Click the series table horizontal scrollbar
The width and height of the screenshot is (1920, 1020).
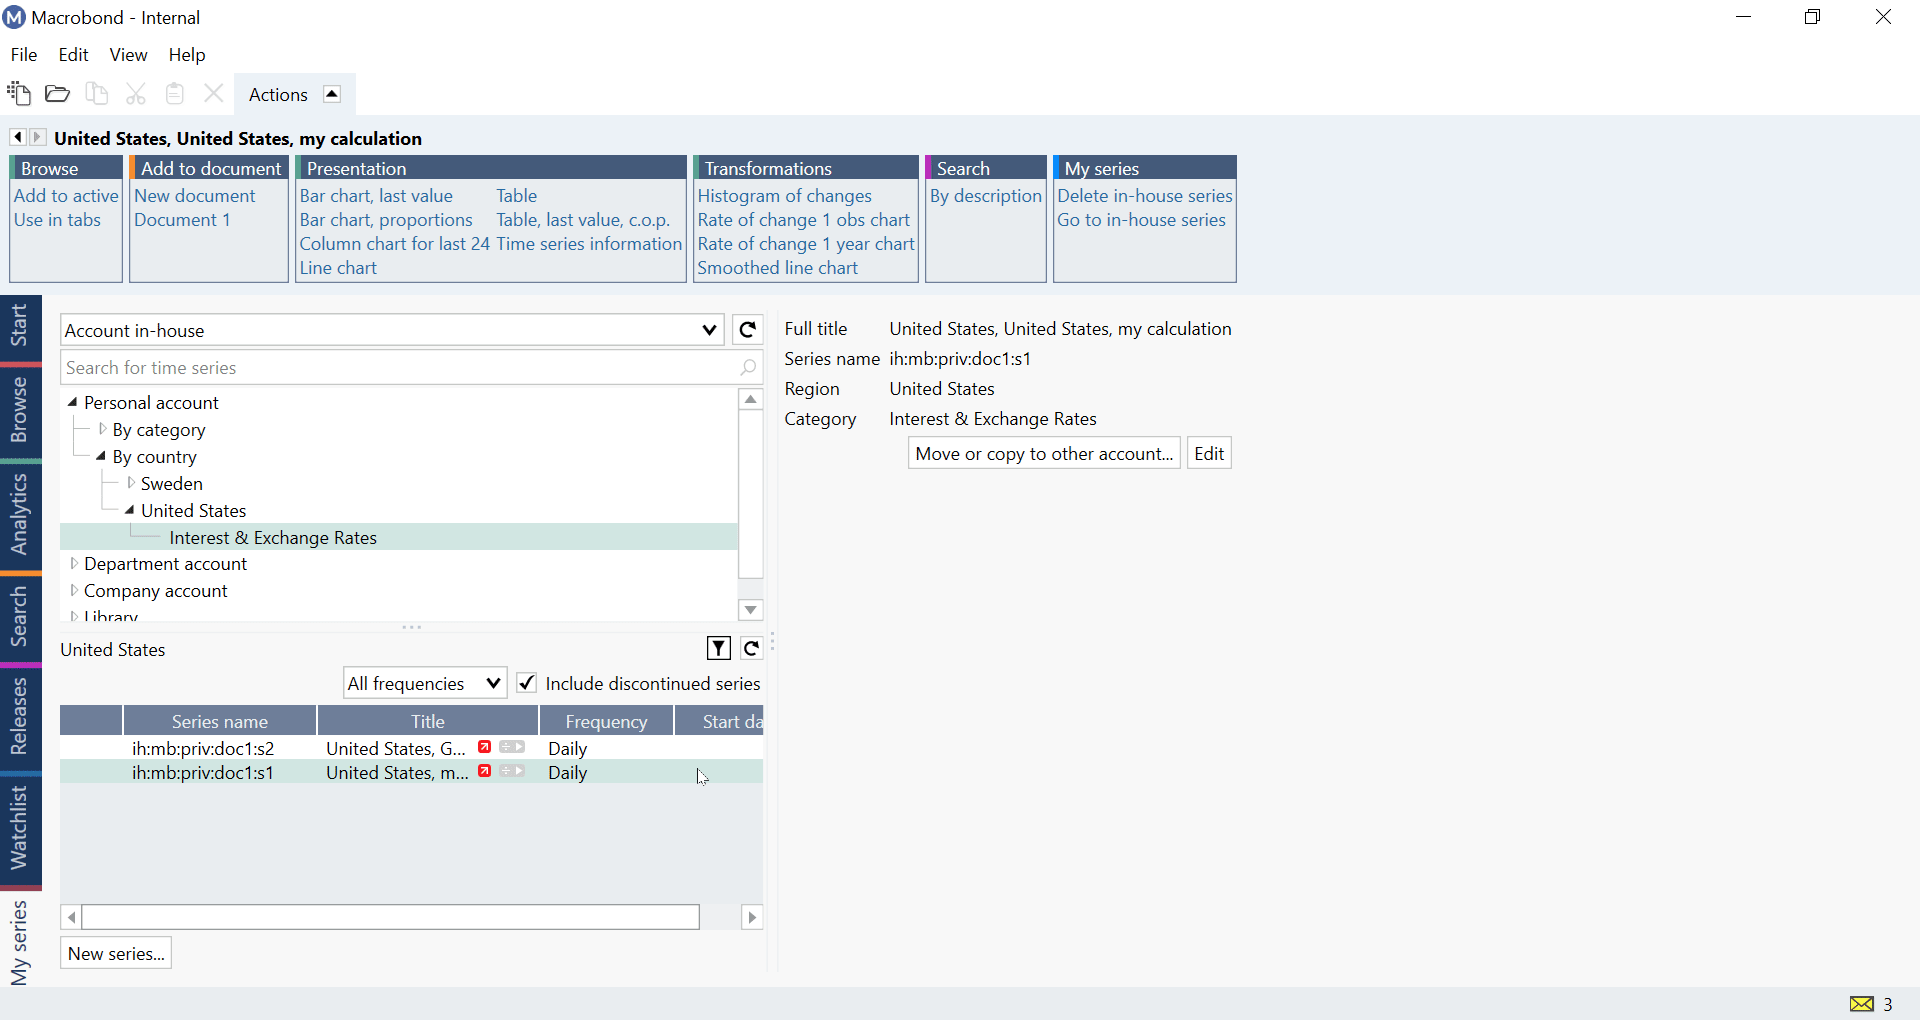(390, 917)
